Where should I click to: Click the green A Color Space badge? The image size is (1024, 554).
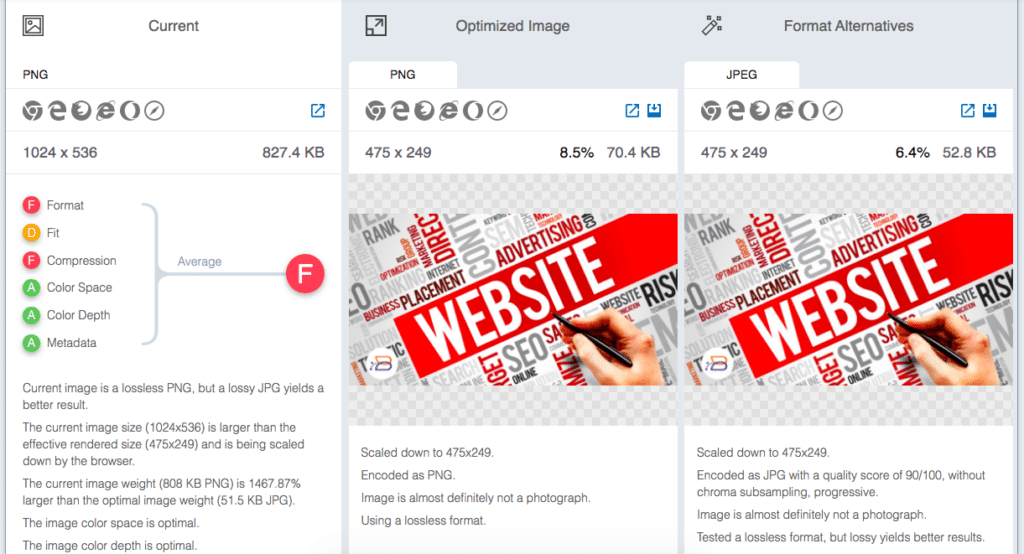pos(31,287)
